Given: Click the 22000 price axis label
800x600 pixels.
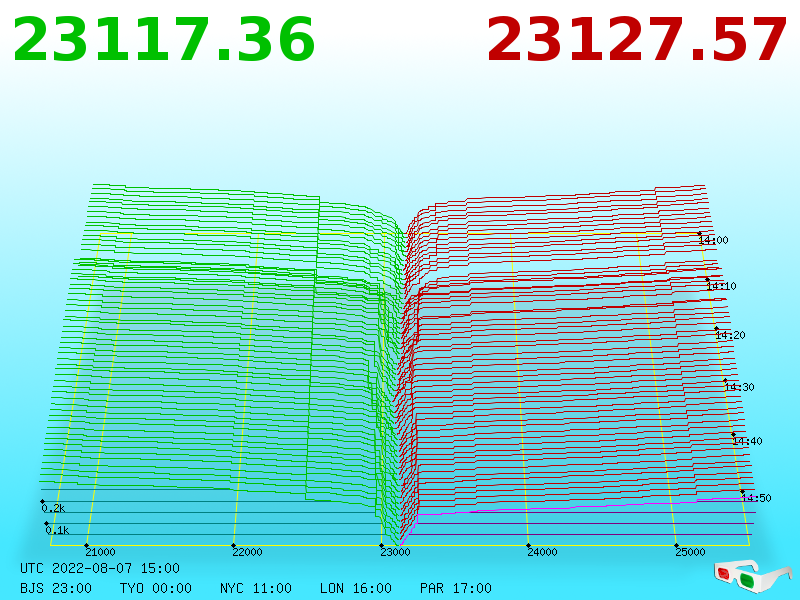Looking at the screenshot, I should point(247,552).
